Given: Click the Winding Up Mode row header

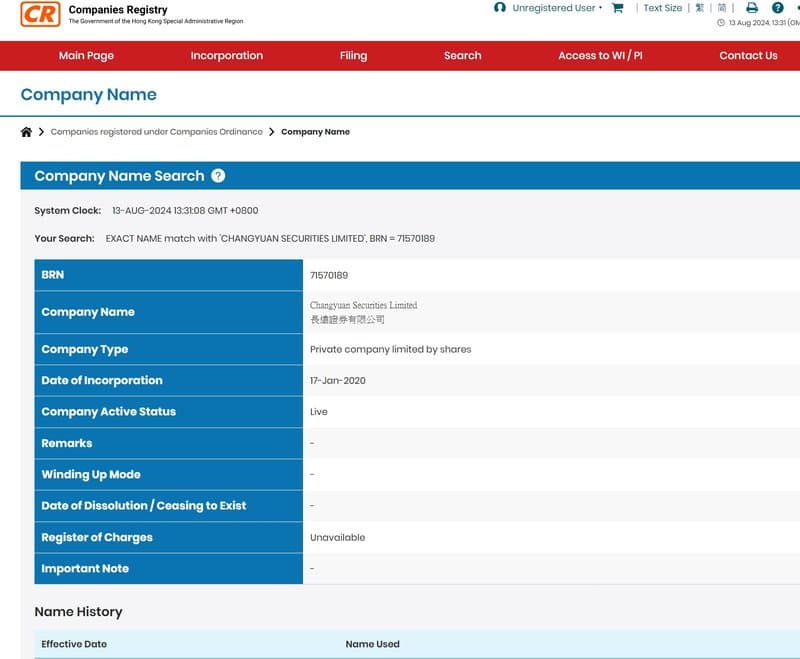Looking at the screenshot, I should (x=168, y=474).
